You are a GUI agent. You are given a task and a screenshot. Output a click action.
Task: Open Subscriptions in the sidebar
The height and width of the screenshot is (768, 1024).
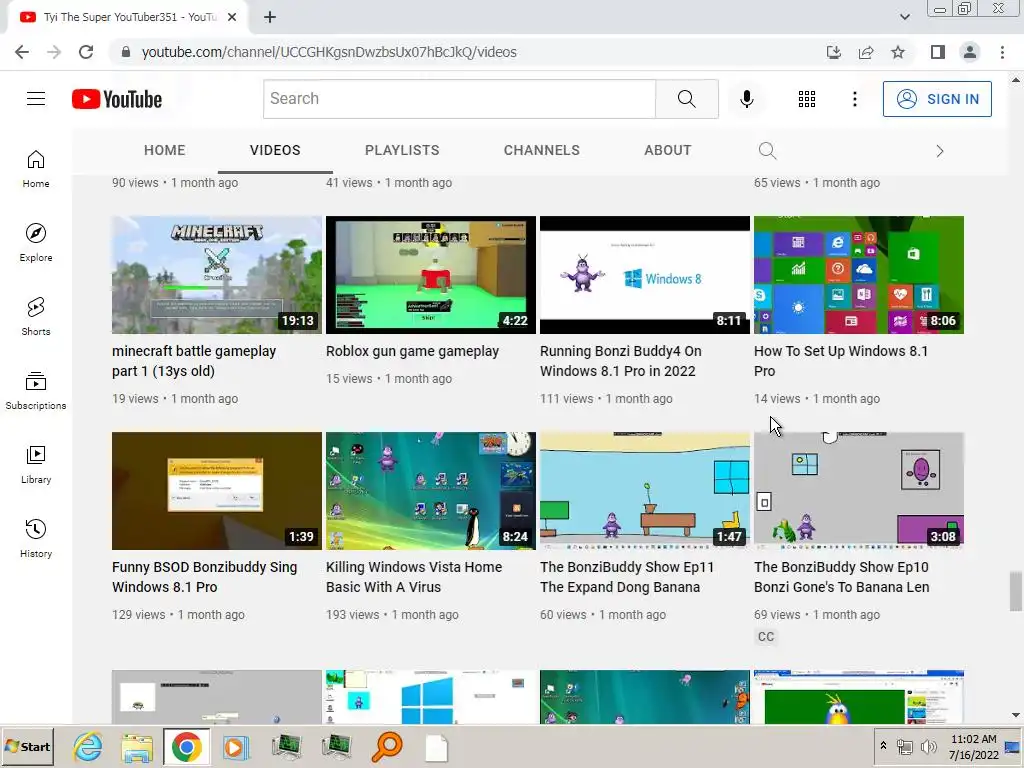[36, 390]
